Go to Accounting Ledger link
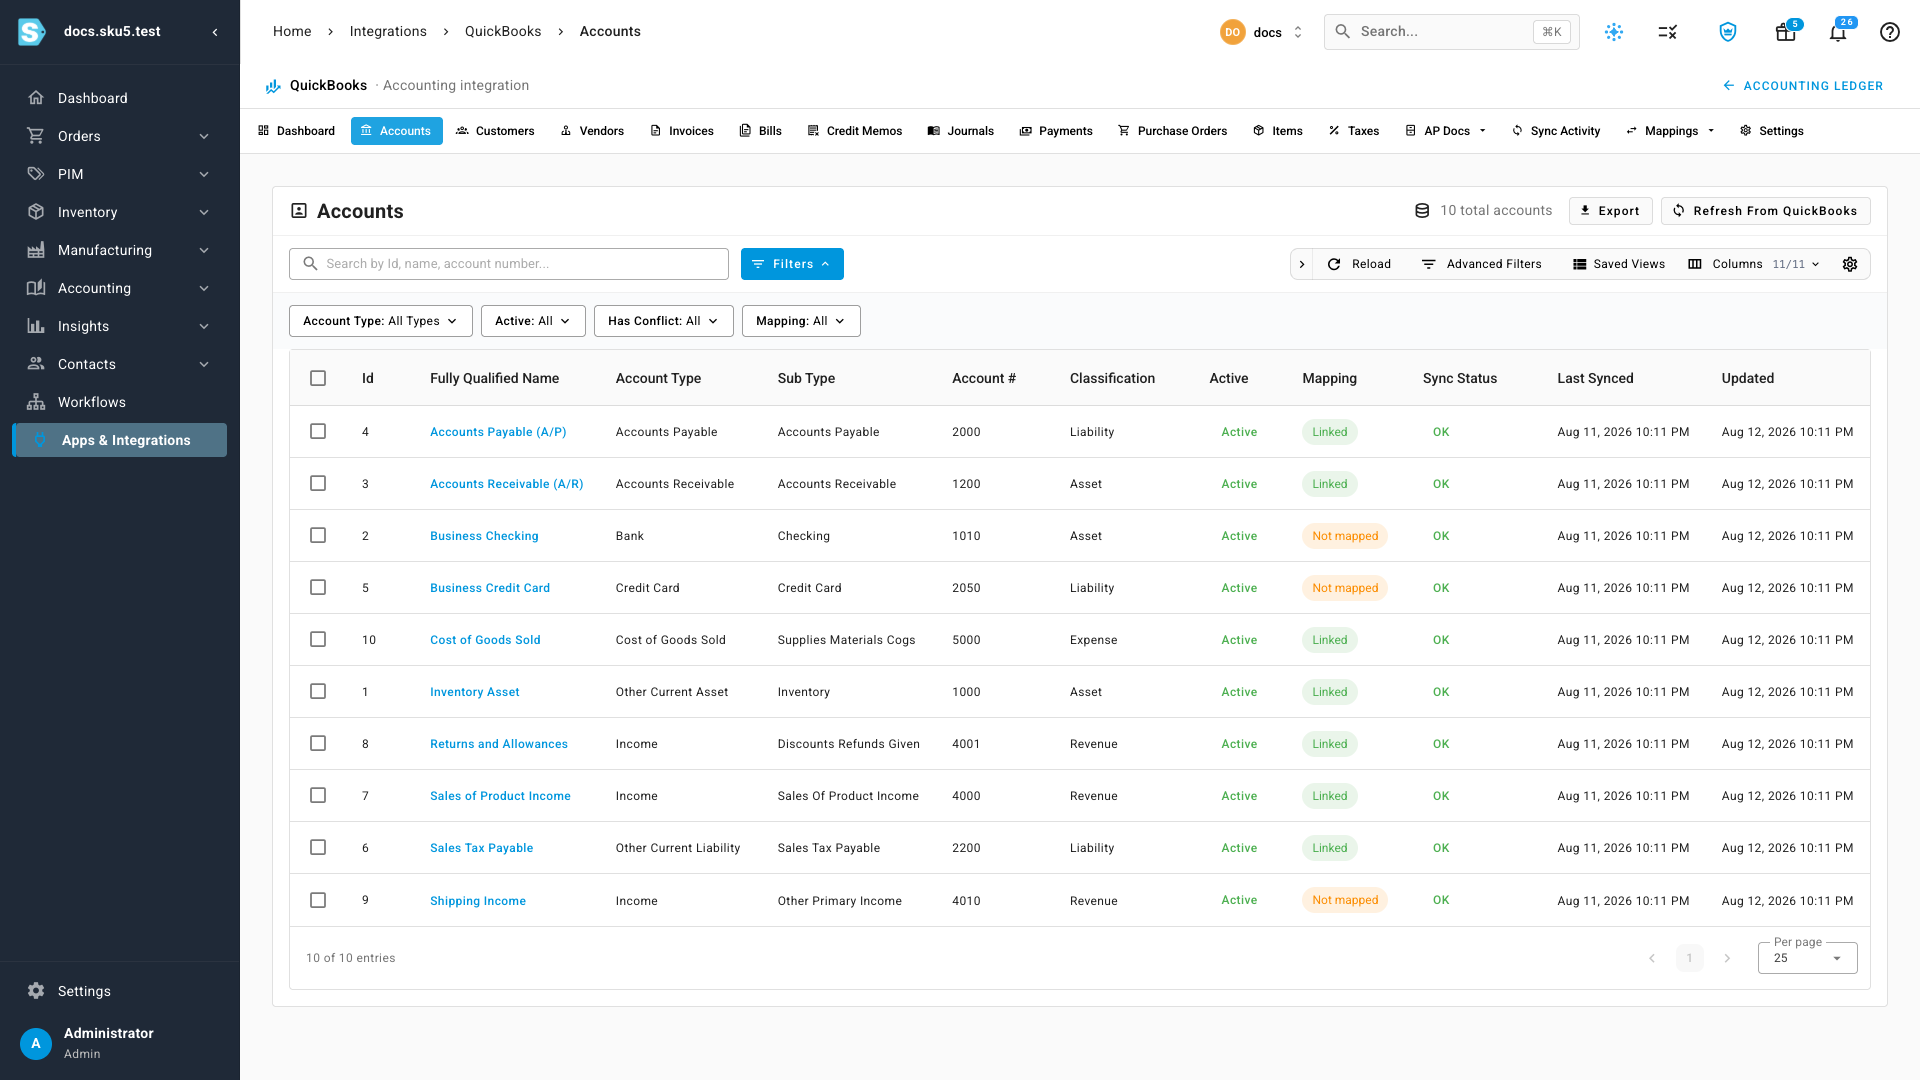This screenshot has width=1920, height=1080. click(1802, 86)
